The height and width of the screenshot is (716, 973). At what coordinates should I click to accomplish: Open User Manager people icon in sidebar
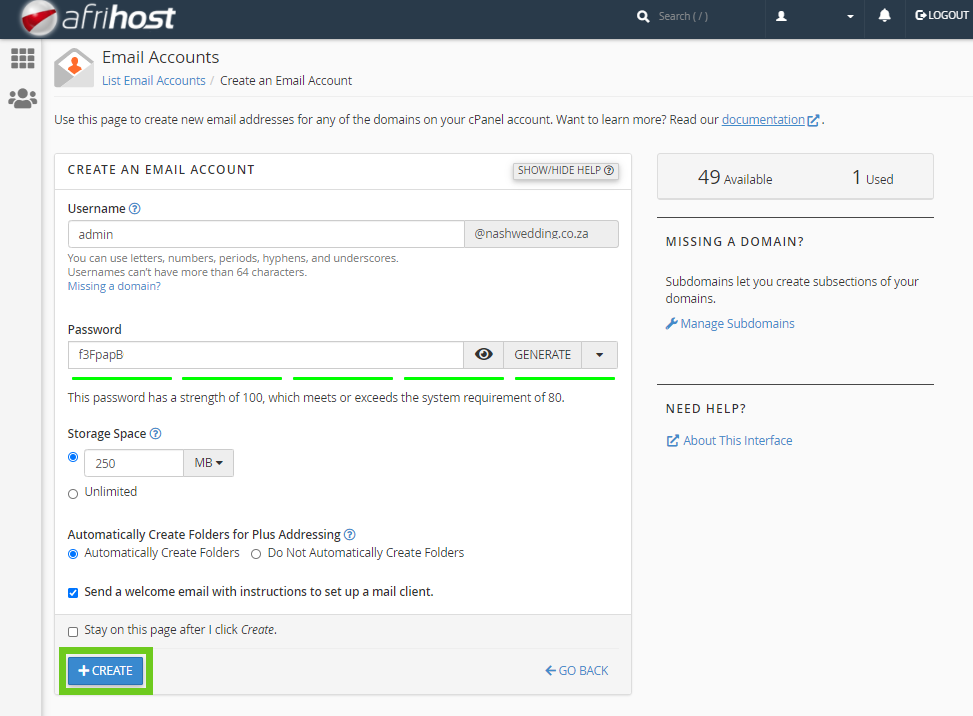[x=22, y=99]
